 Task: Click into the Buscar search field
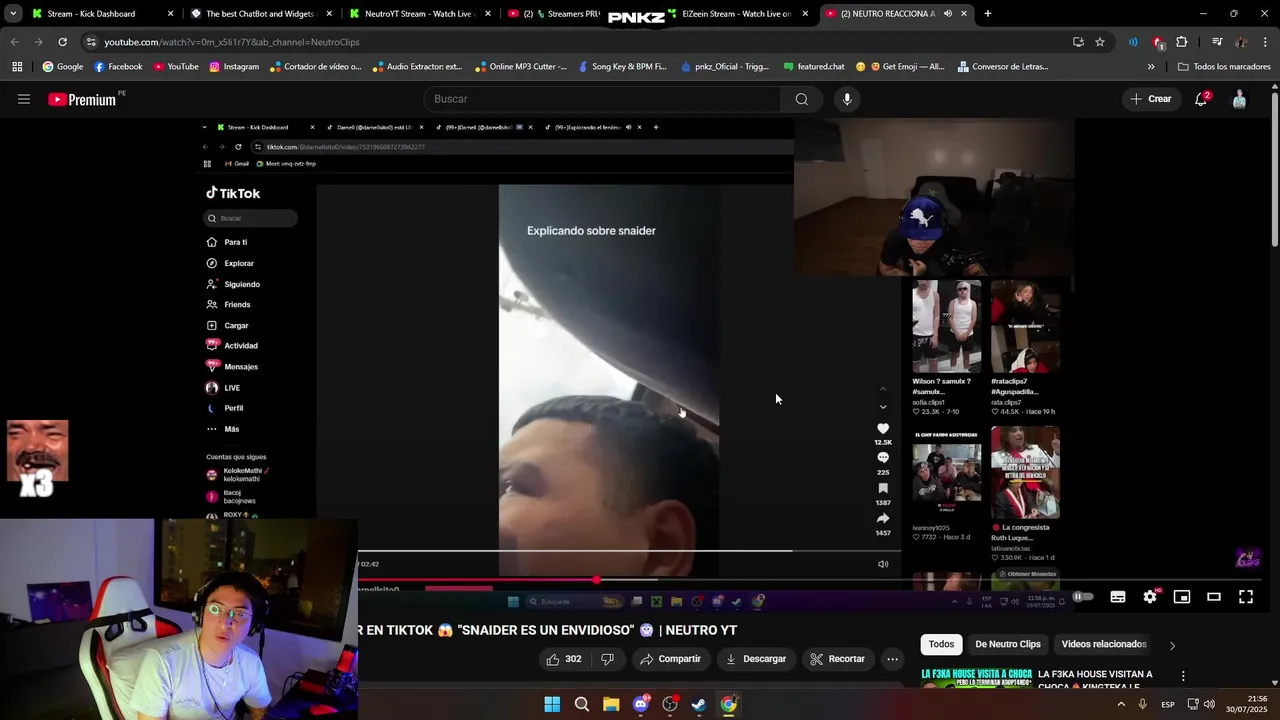[x=602, y=99]
